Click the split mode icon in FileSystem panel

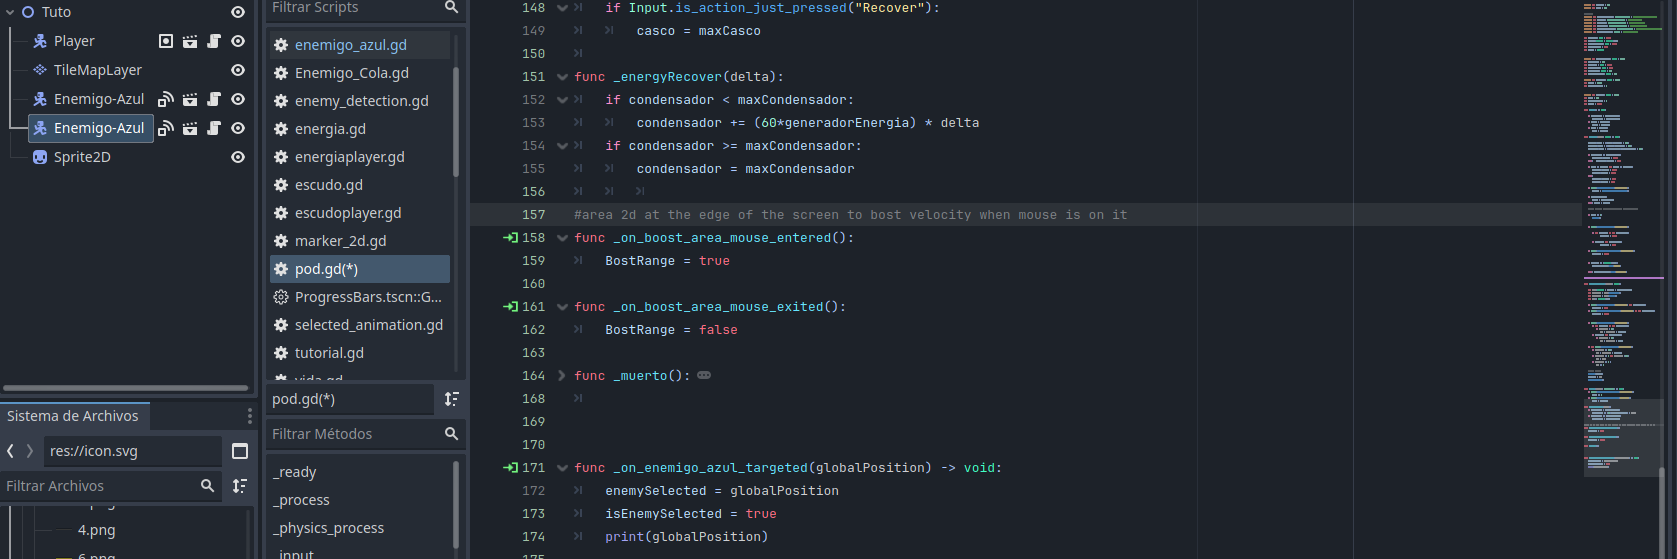click(240, 451)
